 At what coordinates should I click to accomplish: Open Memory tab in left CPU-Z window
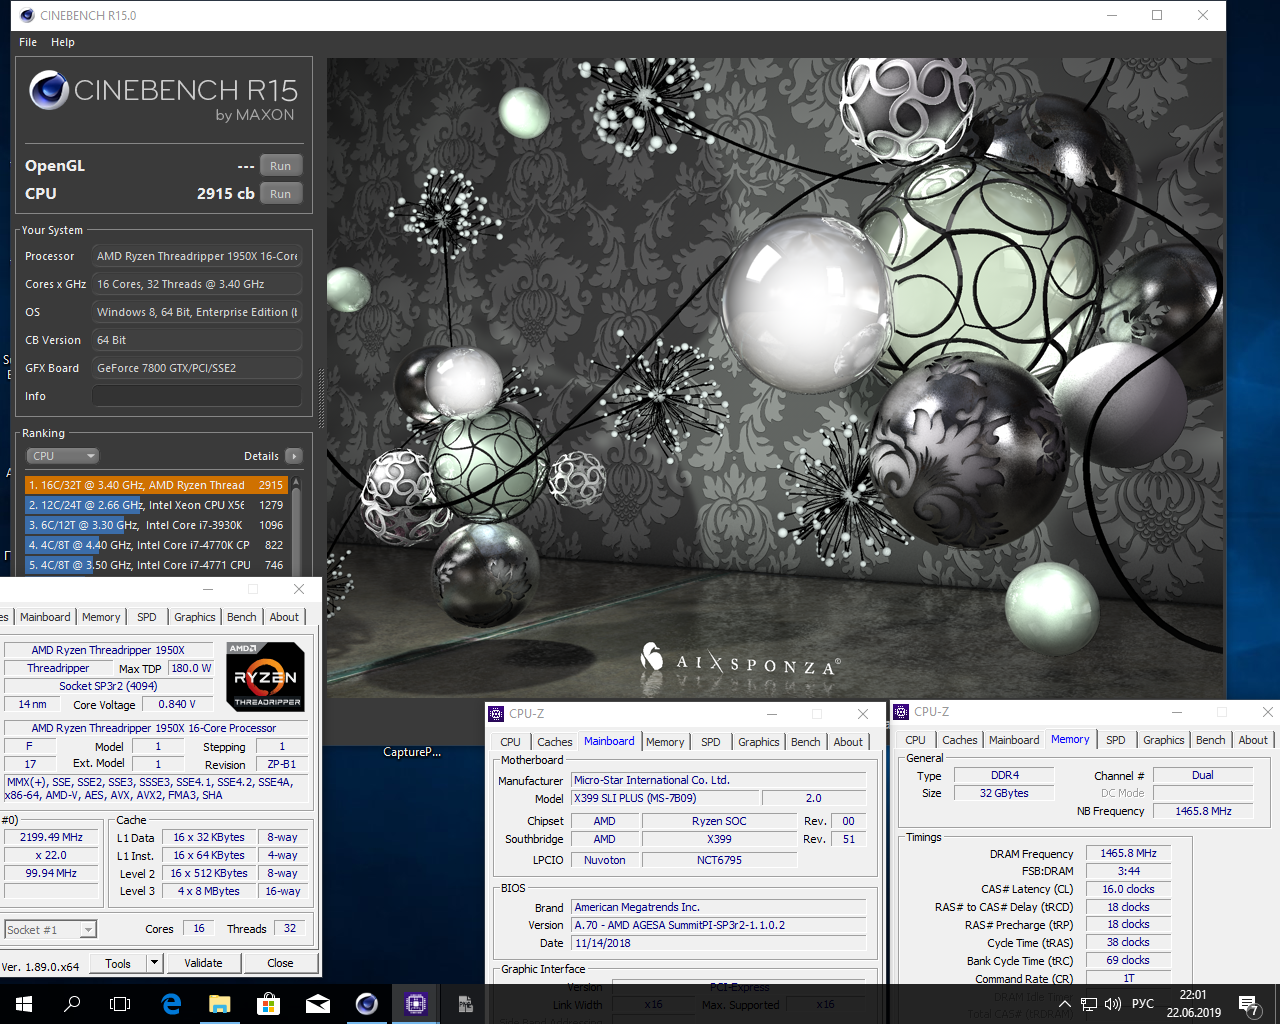101,617
